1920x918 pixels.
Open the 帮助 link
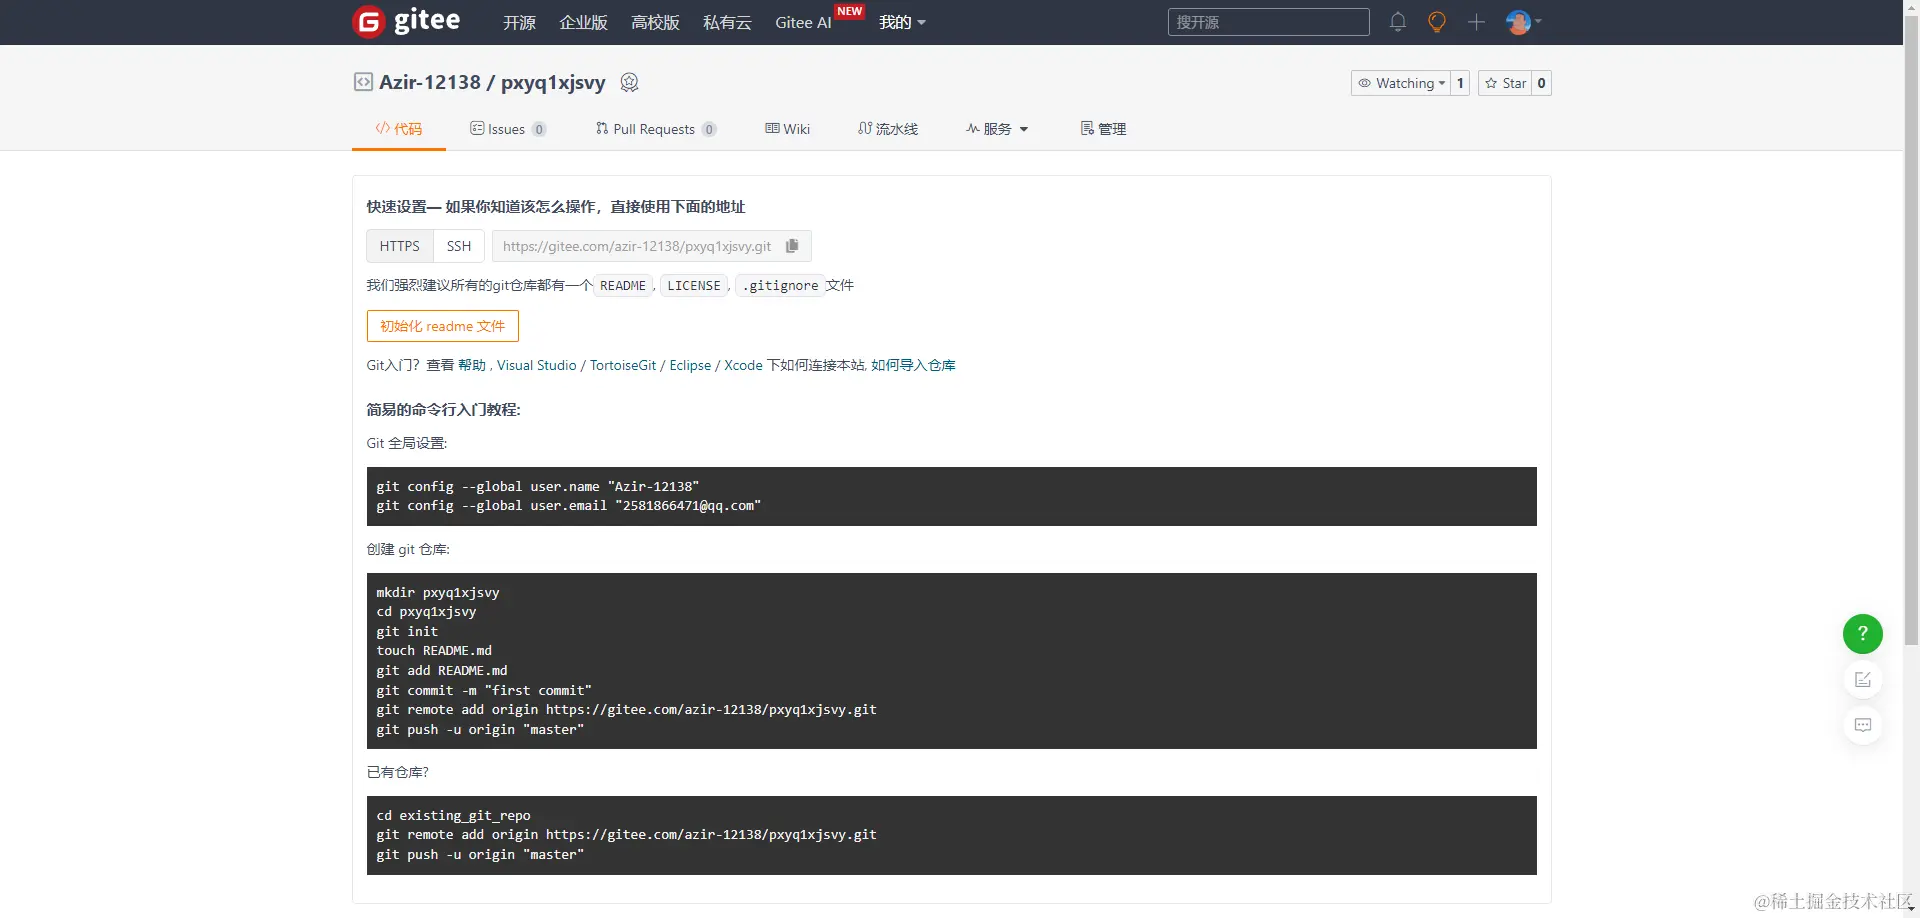(x=472, y=365)
